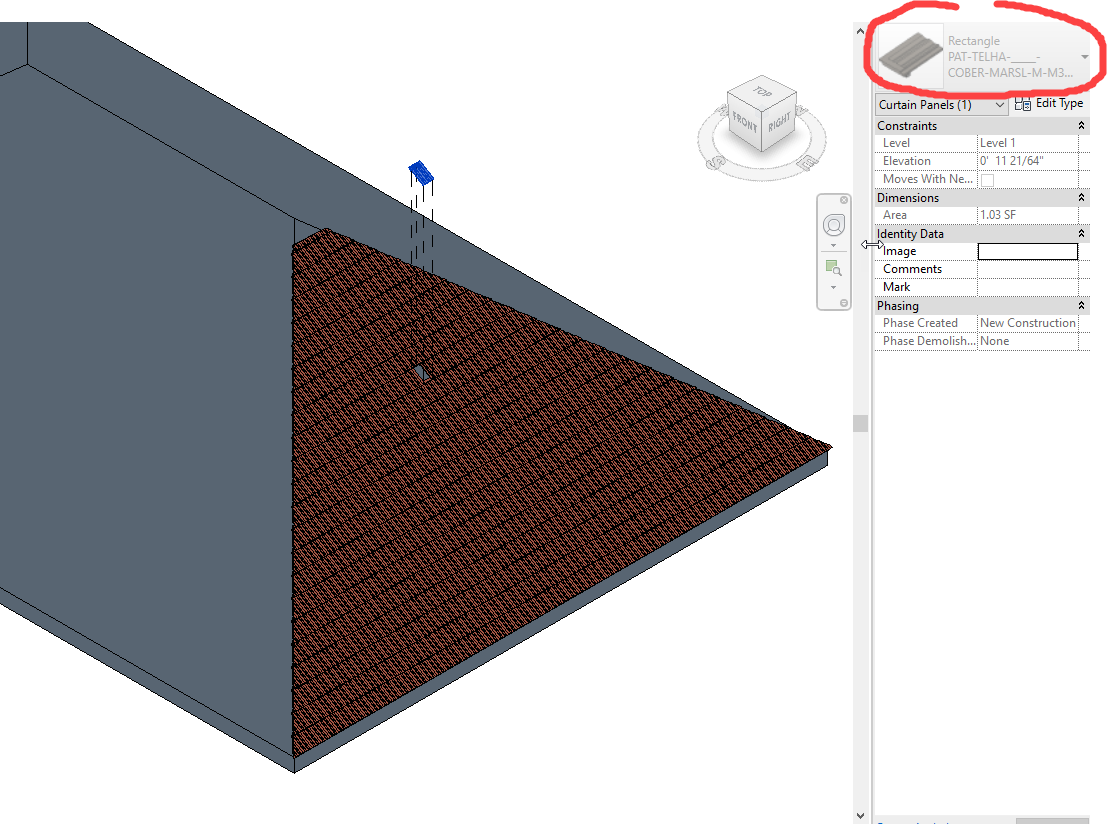Expand the zoom options arrow on navigation bar

(x=833, y=288)
